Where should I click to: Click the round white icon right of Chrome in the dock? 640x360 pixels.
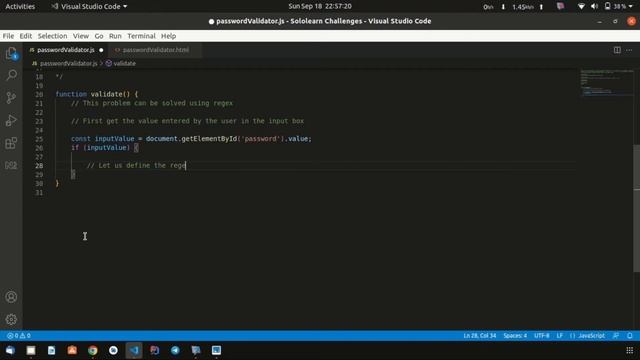click(x=113, y=350)
